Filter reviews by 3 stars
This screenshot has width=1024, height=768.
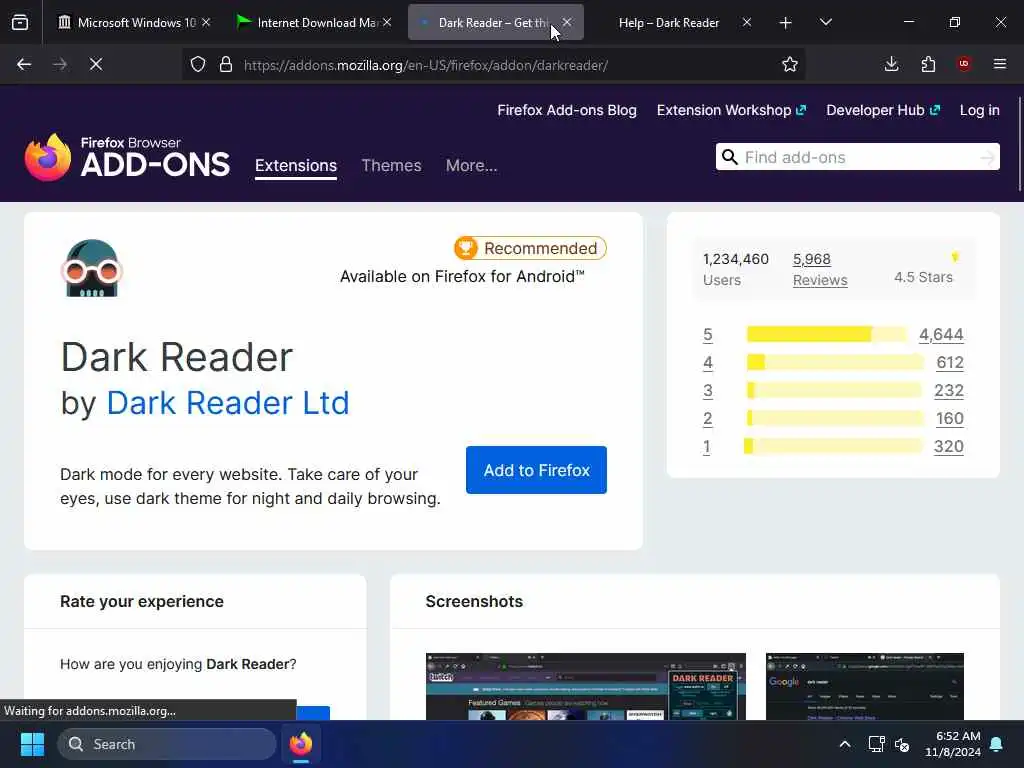(x=707, y=391)
